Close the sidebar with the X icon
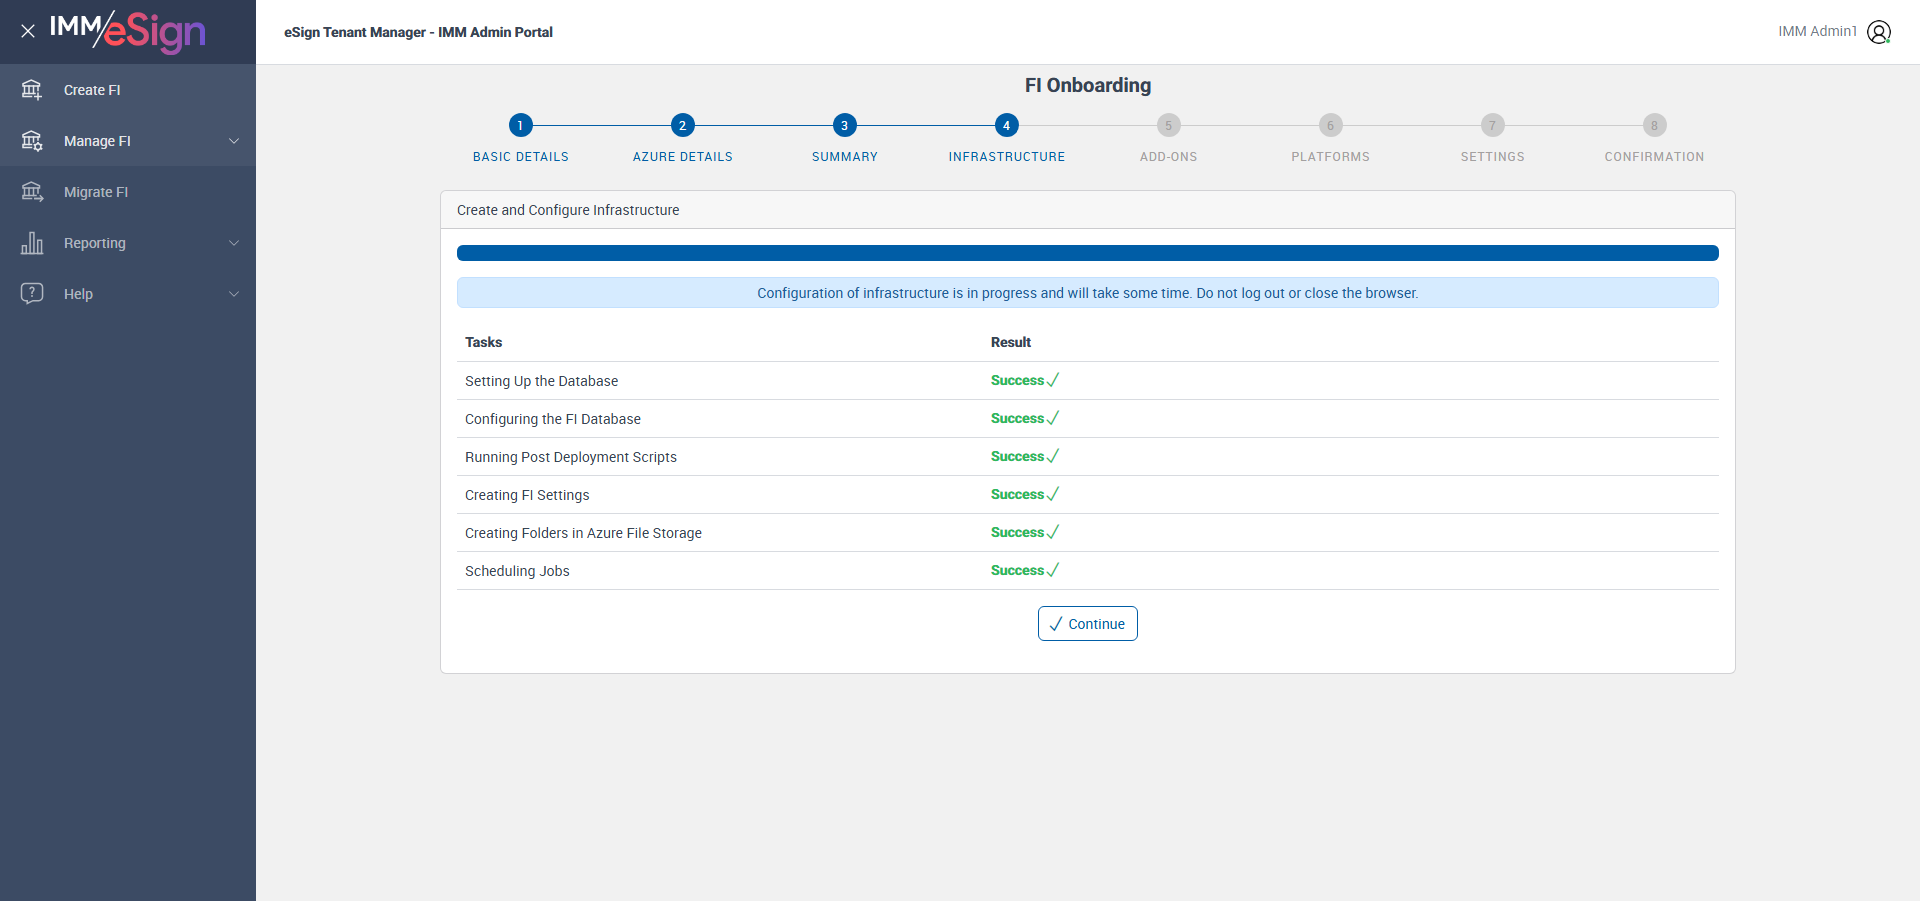This screenshot has height=901, width=1920. pos(28,31)
